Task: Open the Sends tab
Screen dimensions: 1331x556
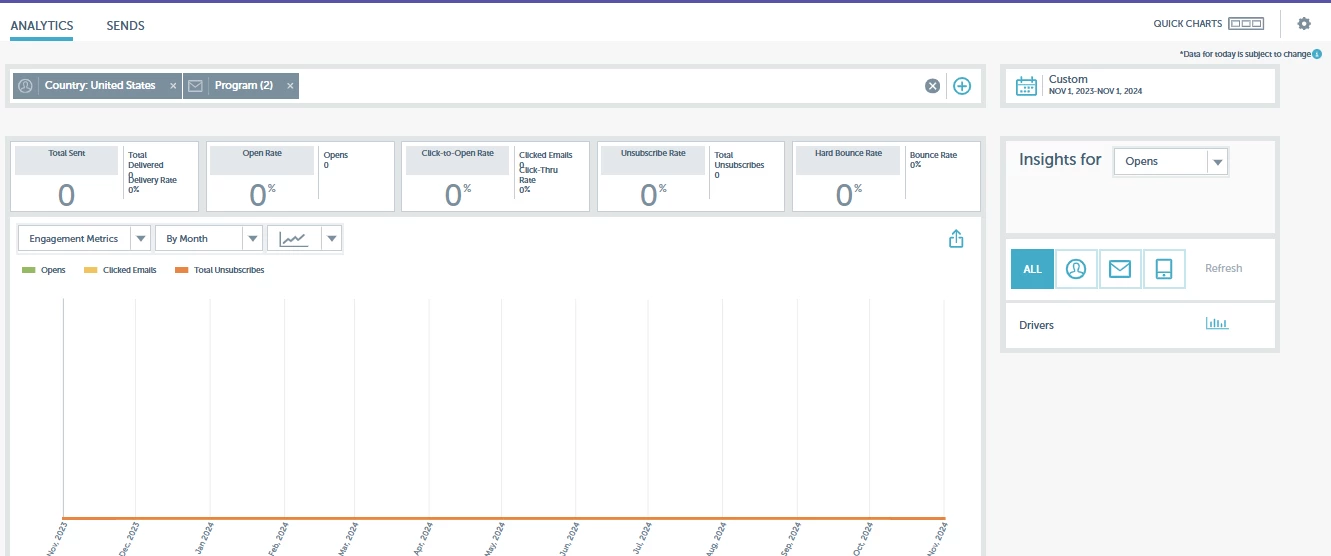Action: [125, 25]
